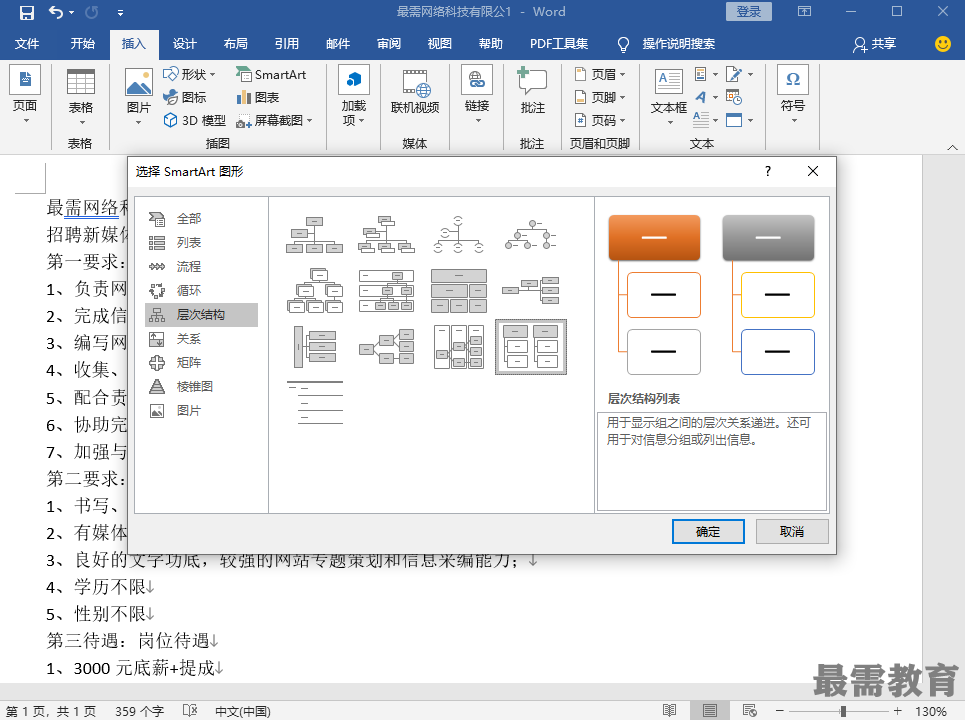Send feedback with the smiley face icon
The height and width of the screenshot is (720, 965).
[942, 44]
